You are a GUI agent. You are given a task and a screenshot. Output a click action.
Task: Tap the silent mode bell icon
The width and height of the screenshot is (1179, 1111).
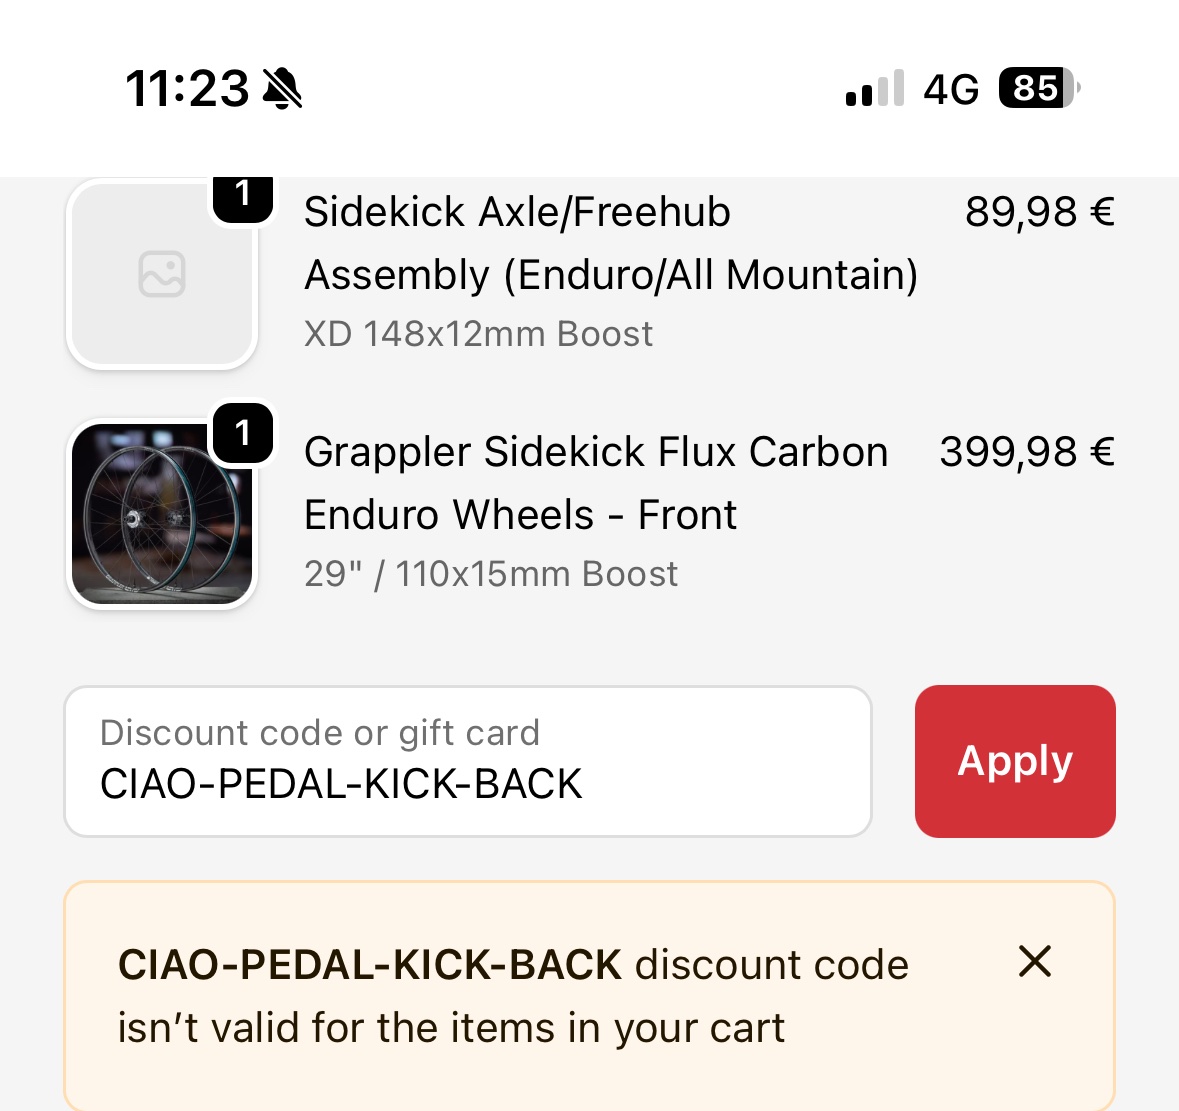[x=283, y=89]
